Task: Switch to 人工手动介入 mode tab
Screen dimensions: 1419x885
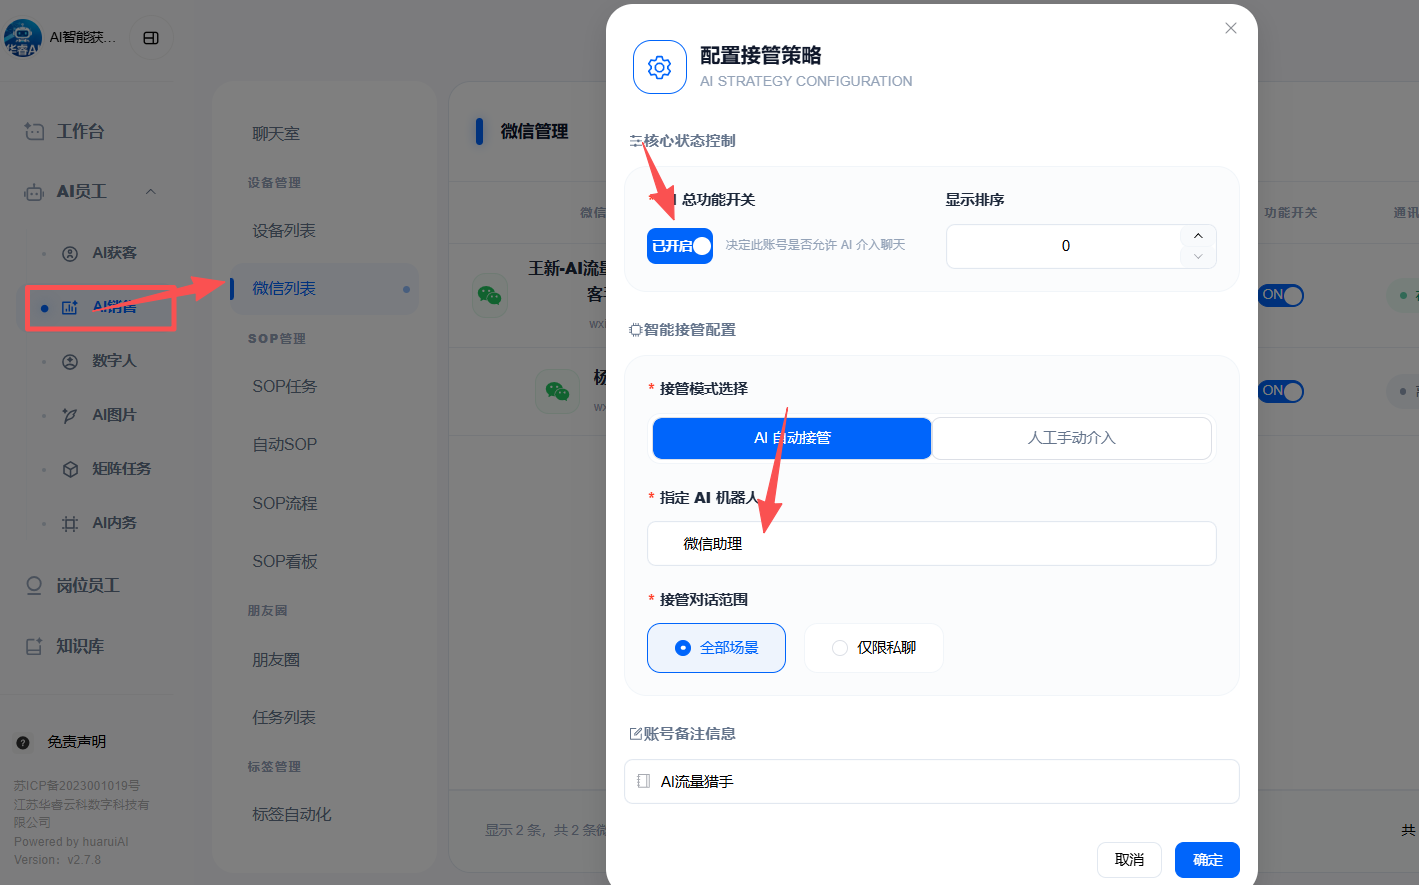Action: tap(1071, 438)
